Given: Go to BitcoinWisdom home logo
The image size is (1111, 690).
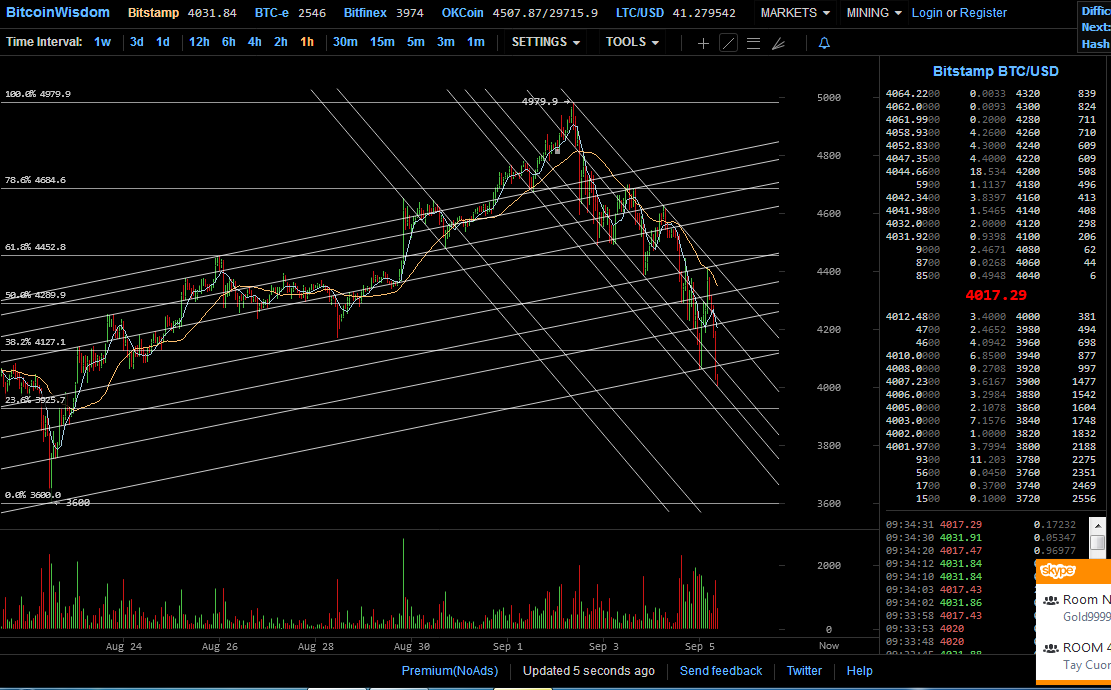Looking at the screenshot, I should [x=57, y=13].
